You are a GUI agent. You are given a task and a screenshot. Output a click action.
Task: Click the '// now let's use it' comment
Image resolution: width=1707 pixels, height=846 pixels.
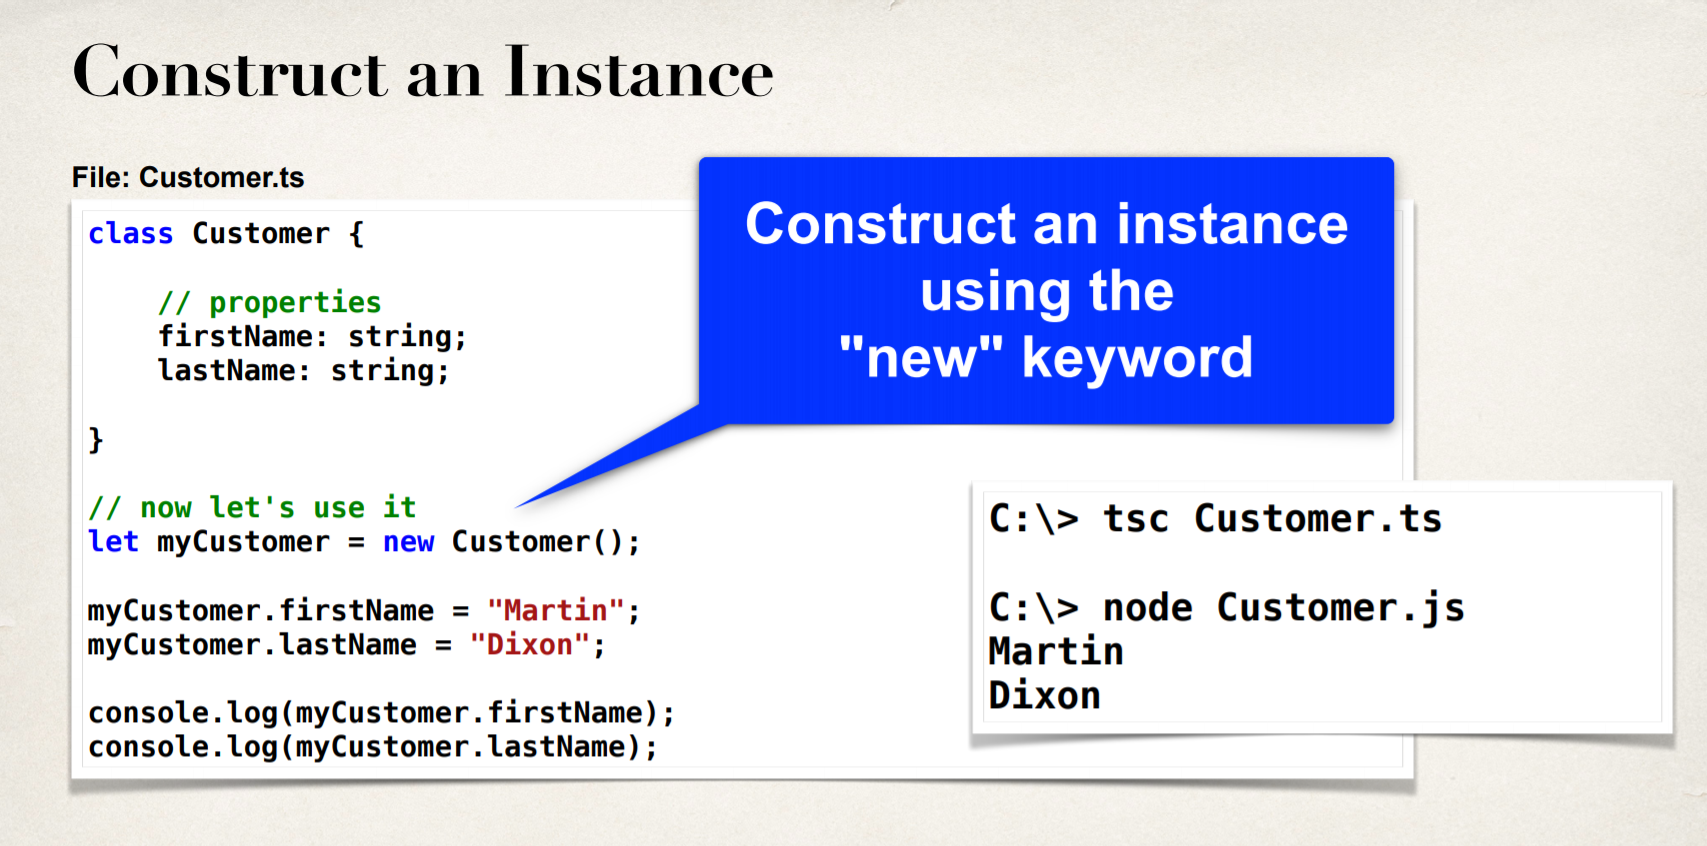252,507
